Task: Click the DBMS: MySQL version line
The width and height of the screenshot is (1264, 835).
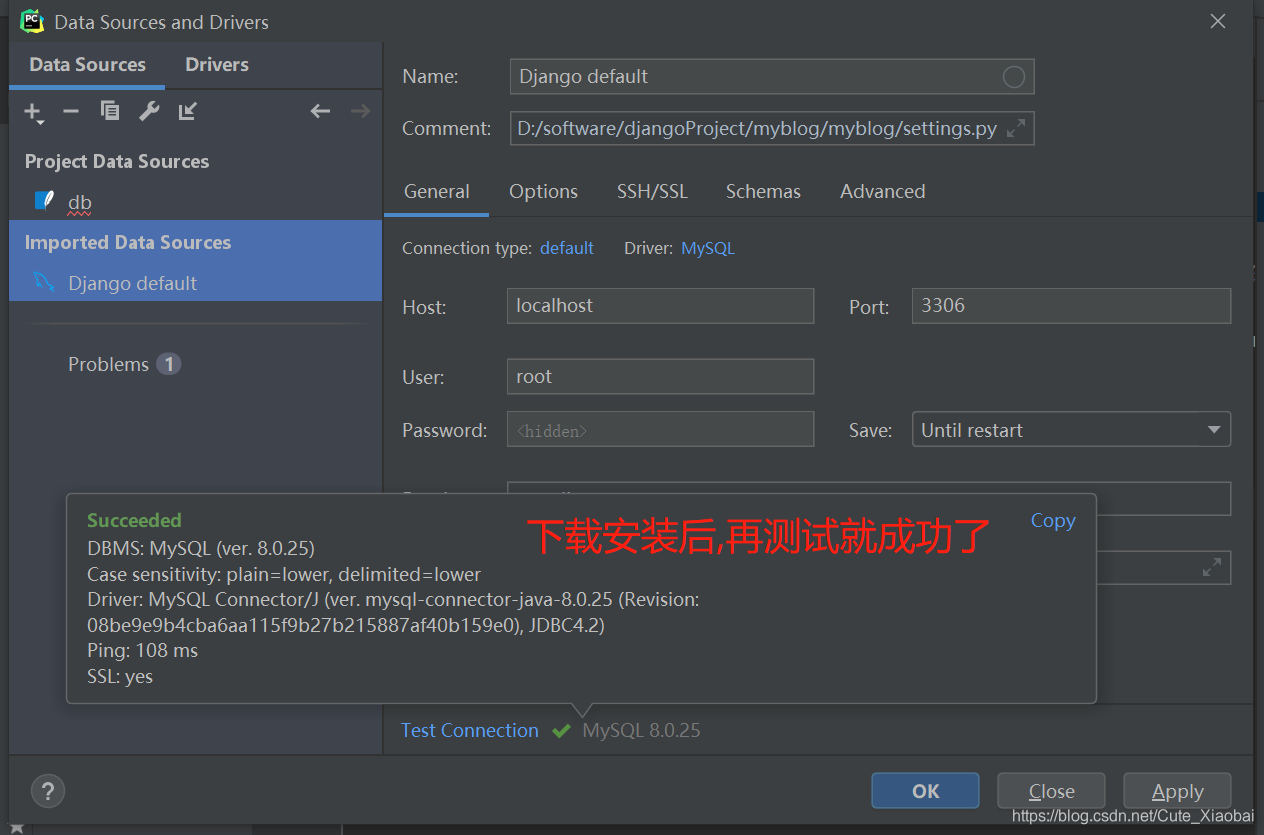Action: (x=201, y=548)
